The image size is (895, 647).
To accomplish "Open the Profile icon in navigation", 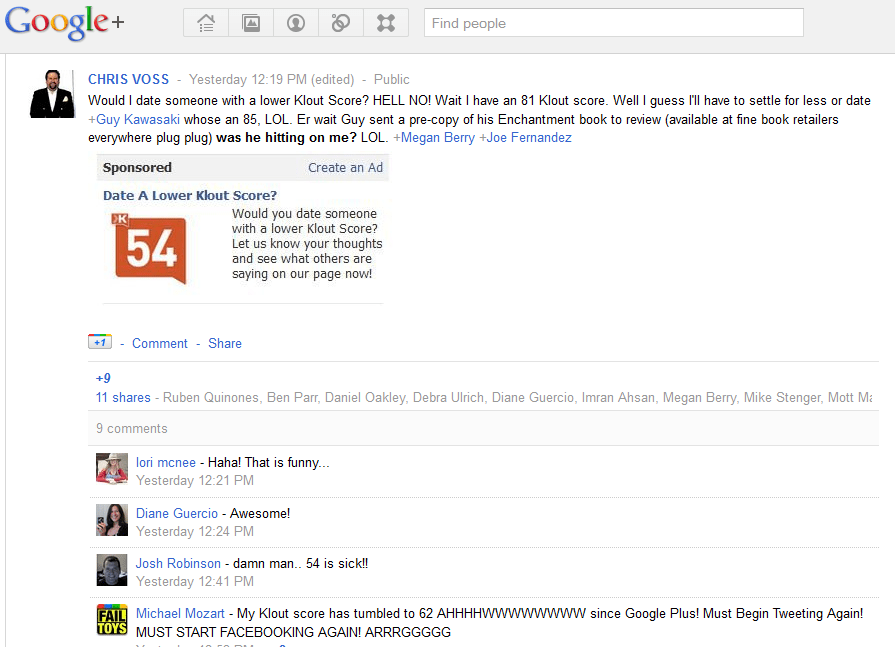I will [x=296, y=23].
